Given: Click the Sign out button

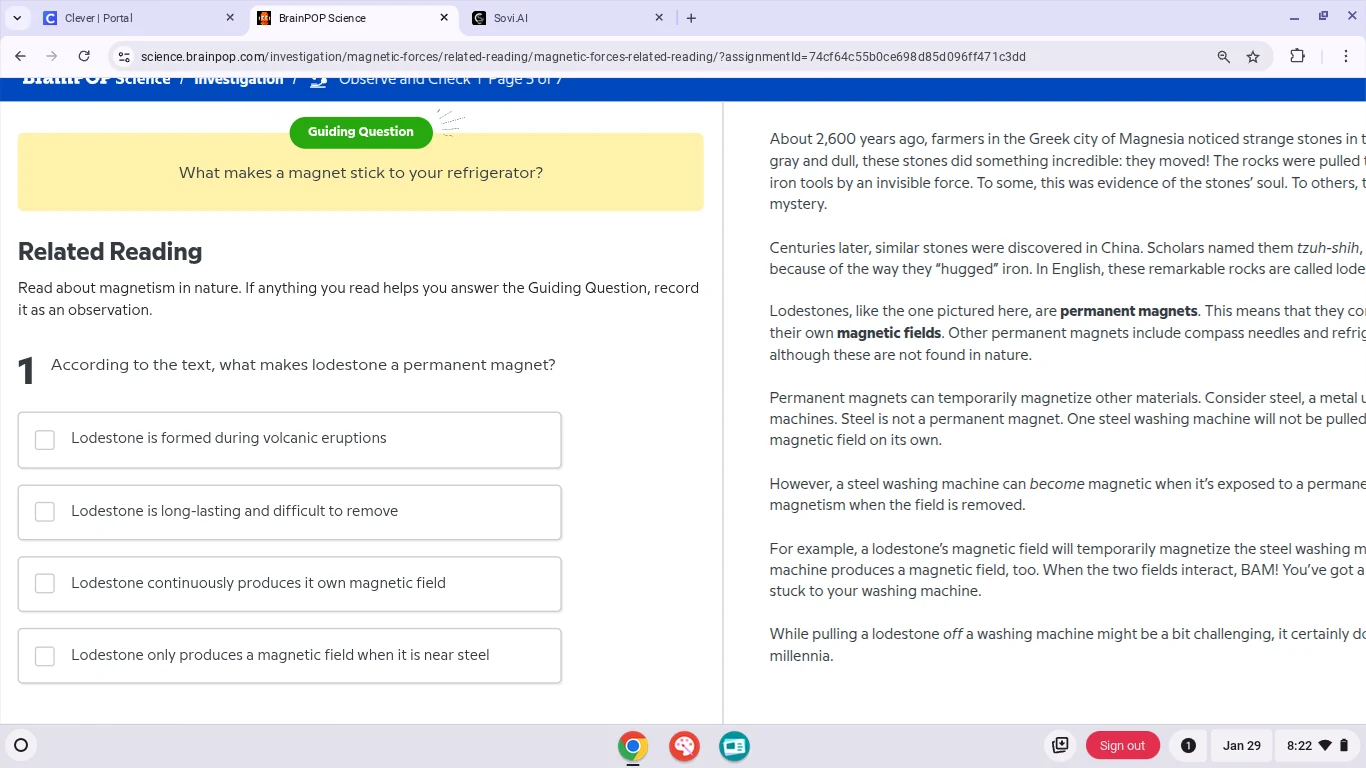Looking at the screenshot, I should click(1122, 746).
